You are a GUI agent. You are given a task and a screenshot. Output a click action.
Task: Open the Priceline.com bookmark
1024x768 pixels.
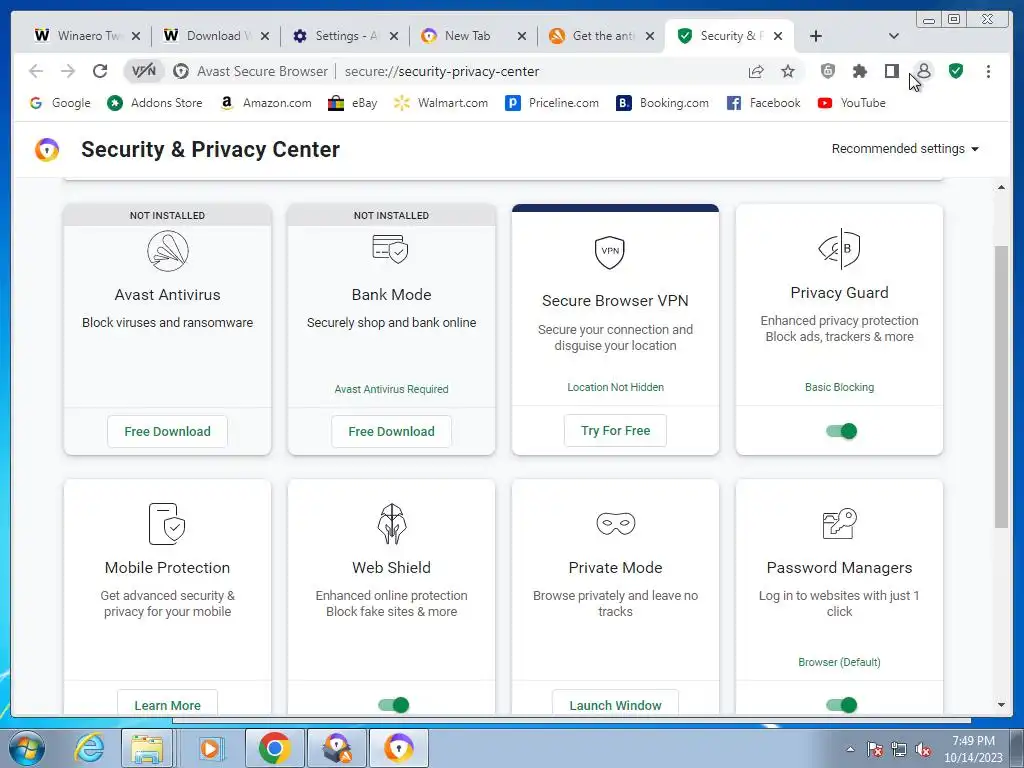(x=552, y=103)
